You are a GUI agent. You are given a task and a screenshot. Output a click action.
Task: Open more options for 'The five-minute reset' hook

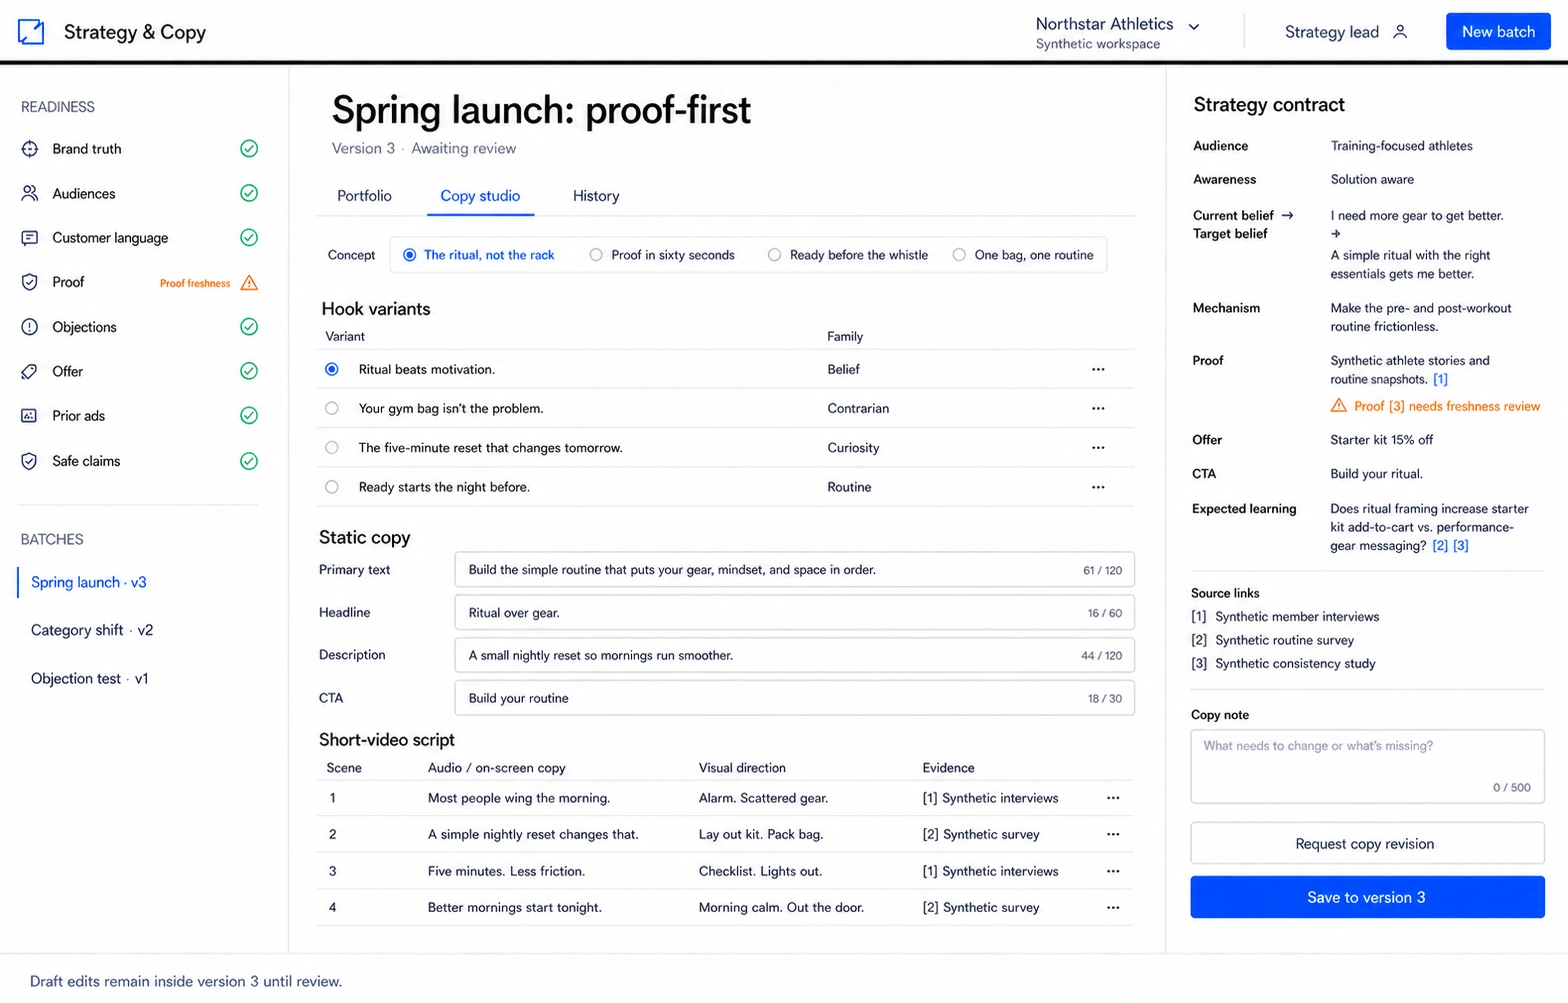(1098, 448)
